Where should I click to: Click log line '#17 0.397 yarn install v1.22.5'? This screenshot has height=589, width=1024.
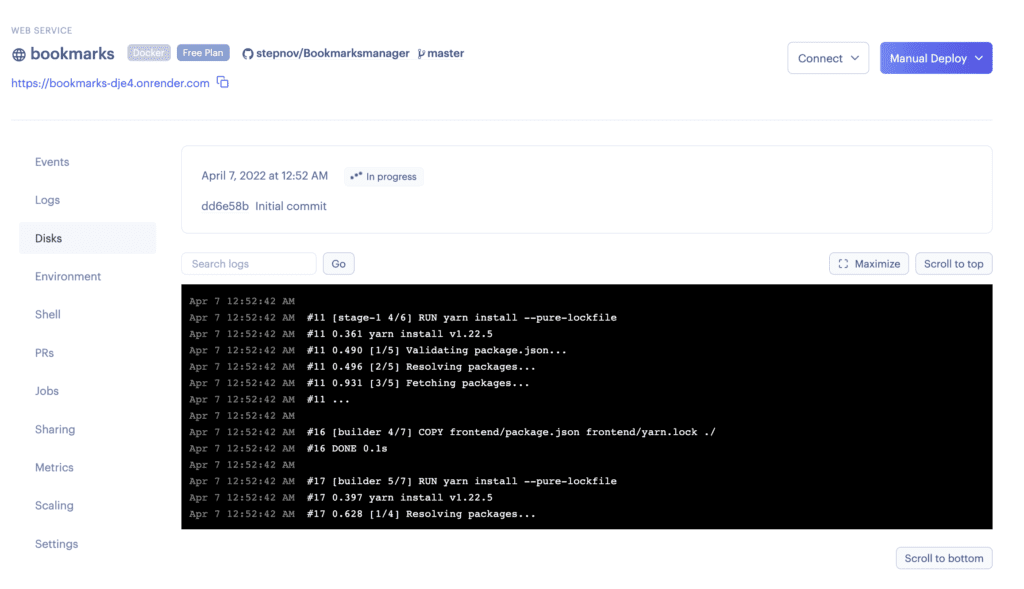tap(400, 498)
